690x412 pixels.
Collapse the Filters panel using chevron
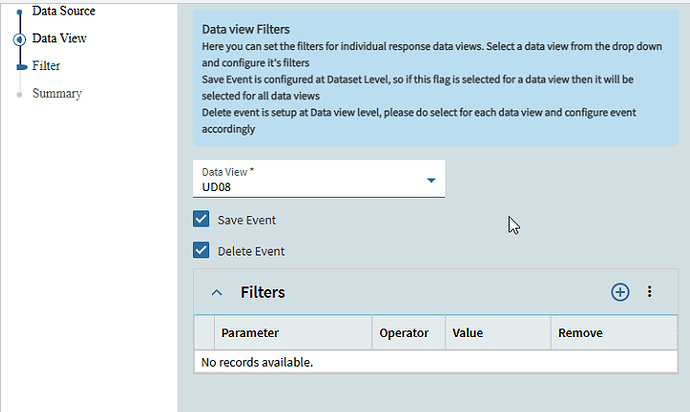216,292
